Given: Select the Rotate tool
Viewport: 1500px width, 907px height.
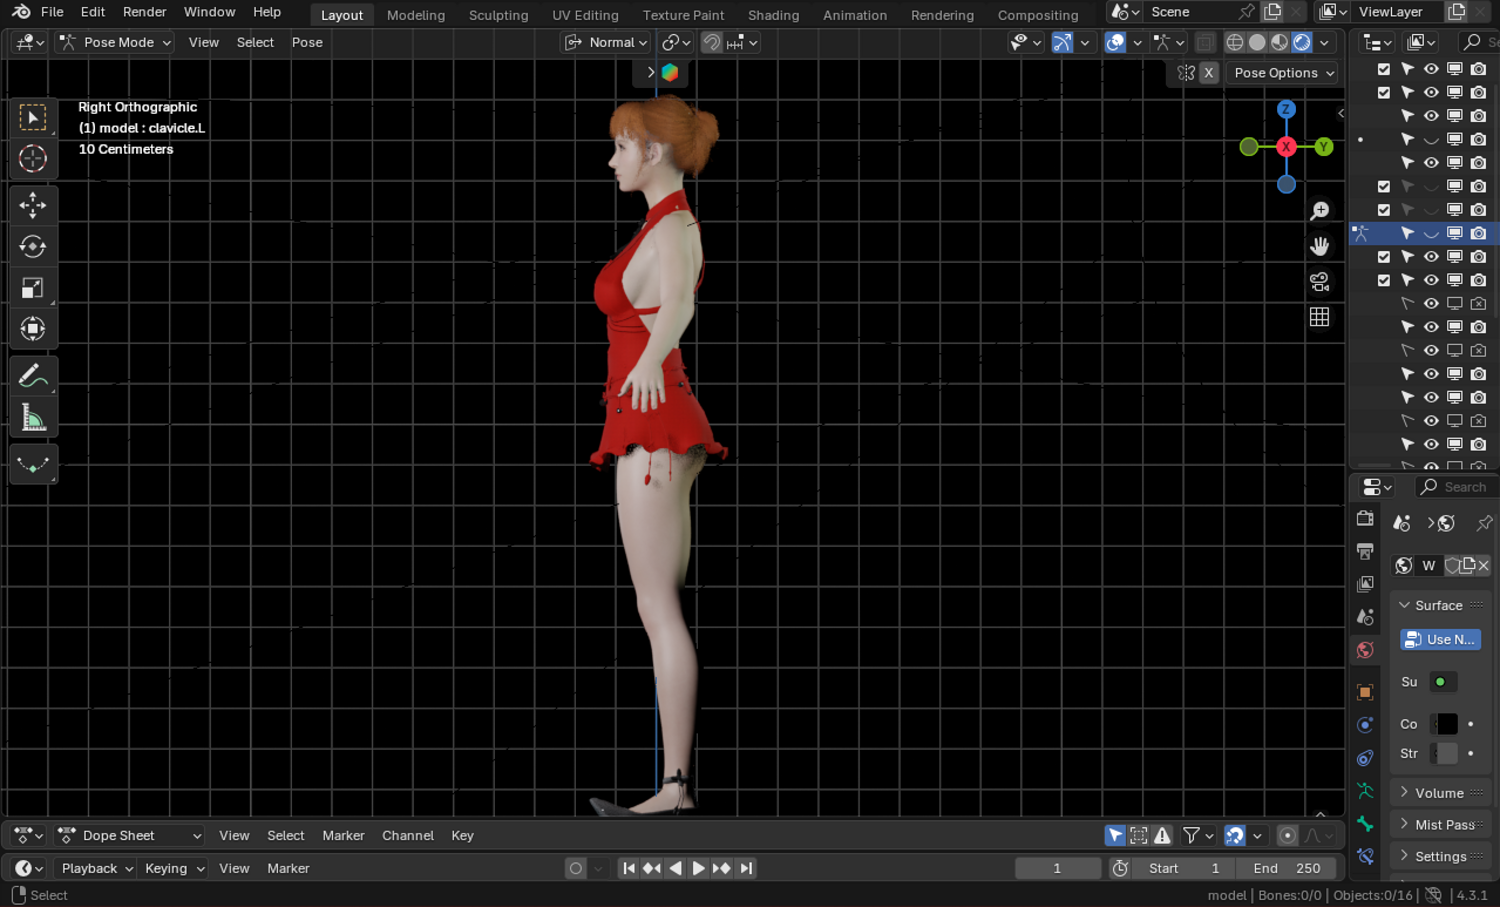Looking at the screenshot, I should [32, 246].
